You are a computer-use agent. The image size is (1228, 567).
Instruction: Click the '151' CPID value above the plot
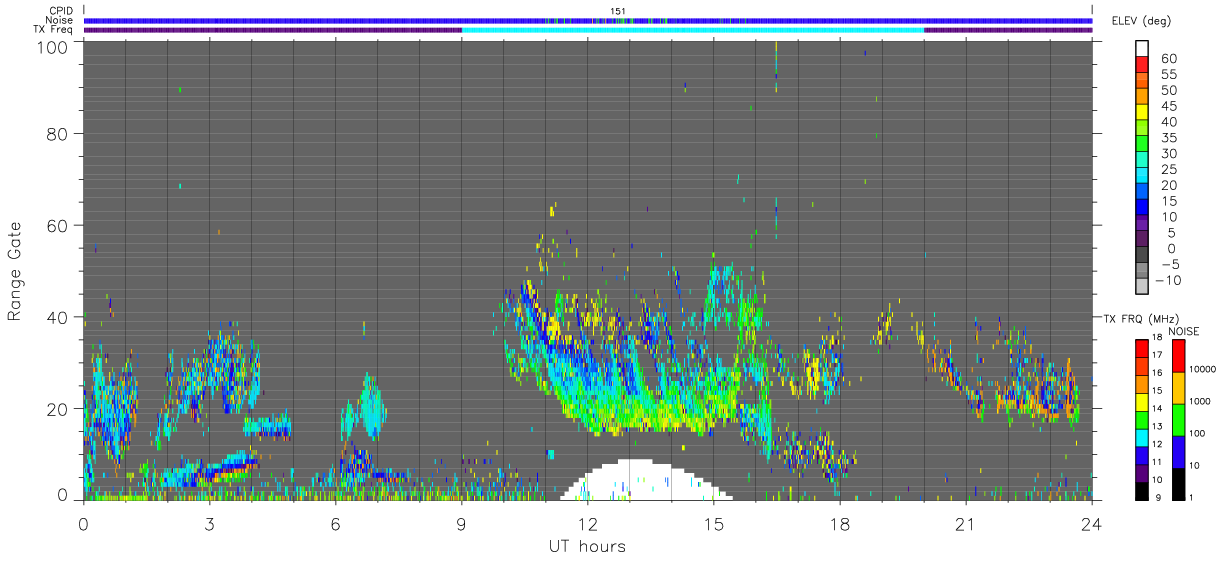point(618,11)
